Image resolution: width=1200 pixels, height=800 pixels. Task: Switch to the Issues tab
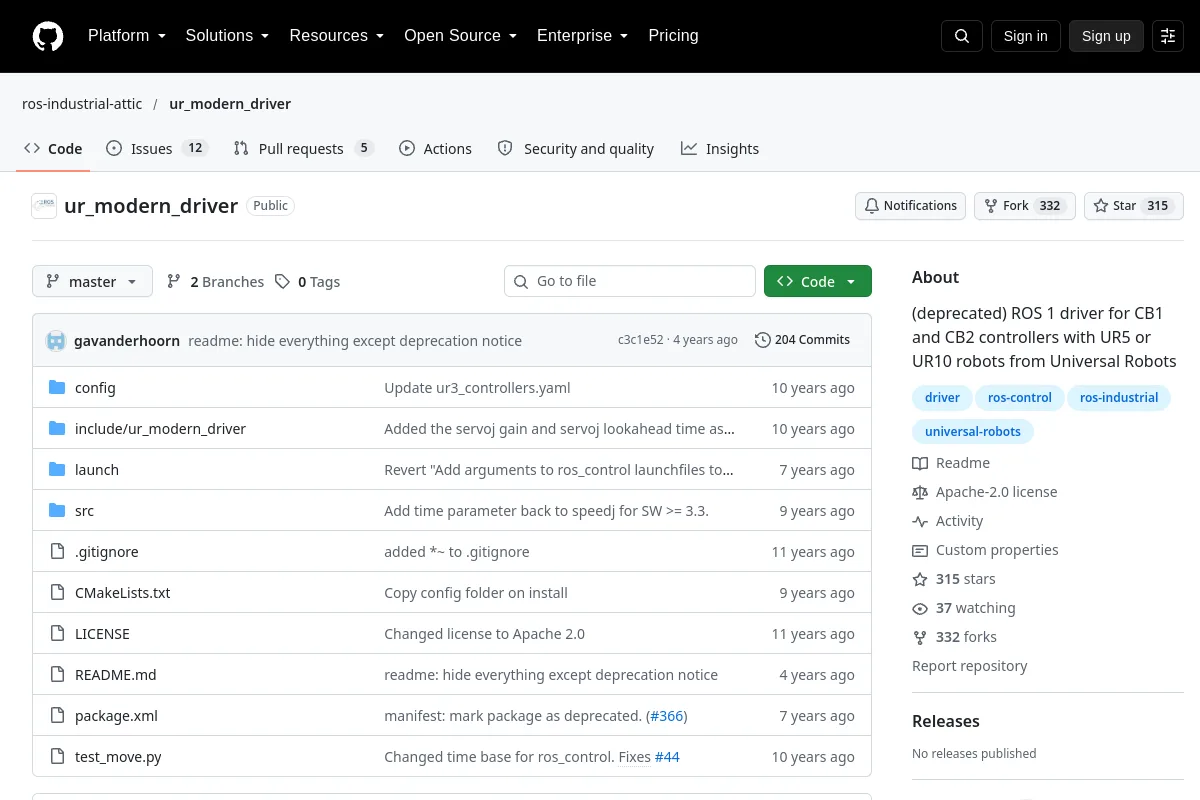pos(156,149)
